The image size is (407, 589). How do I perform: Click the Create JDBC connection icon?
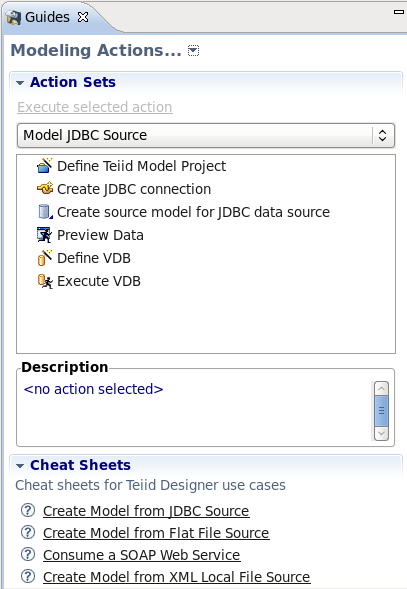pos(45,188)
